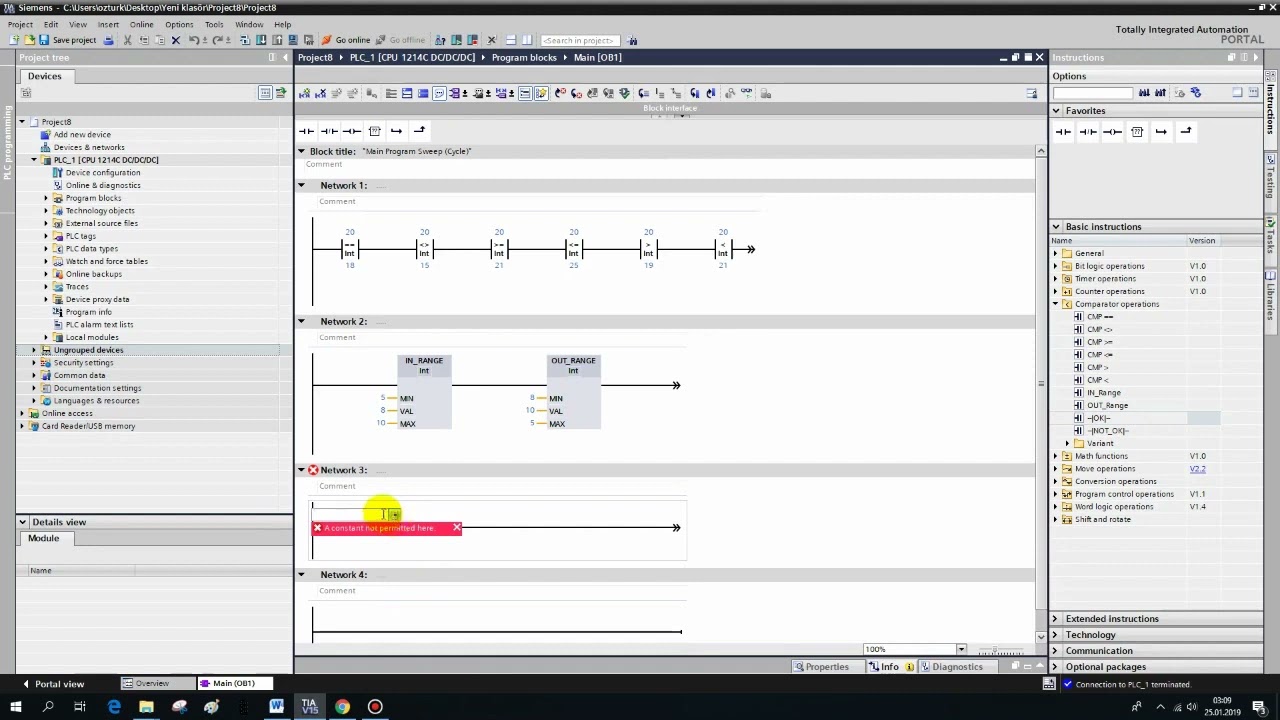The width and height of the screenshot is (1280, 720).
Task: Click the Cut scissors icon in main toolbar
Action: [x=128, y=40]
